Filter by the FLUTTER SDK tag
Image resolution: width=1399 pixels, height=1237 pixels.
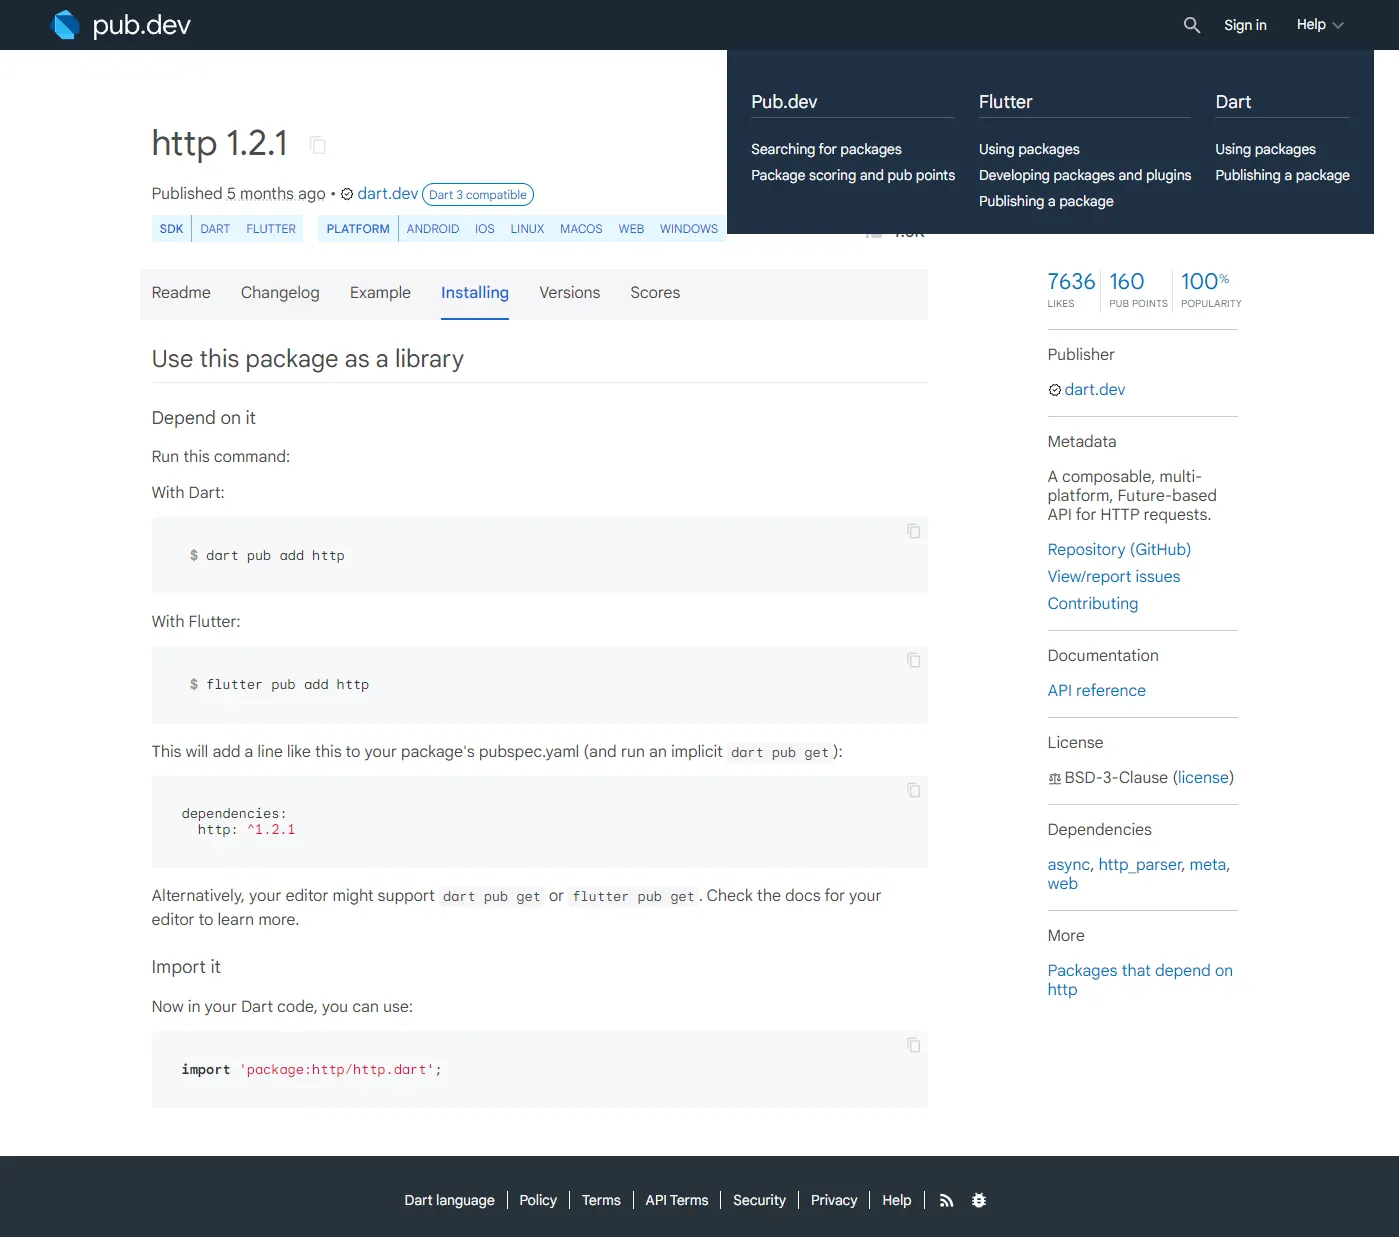pos(271,229)
